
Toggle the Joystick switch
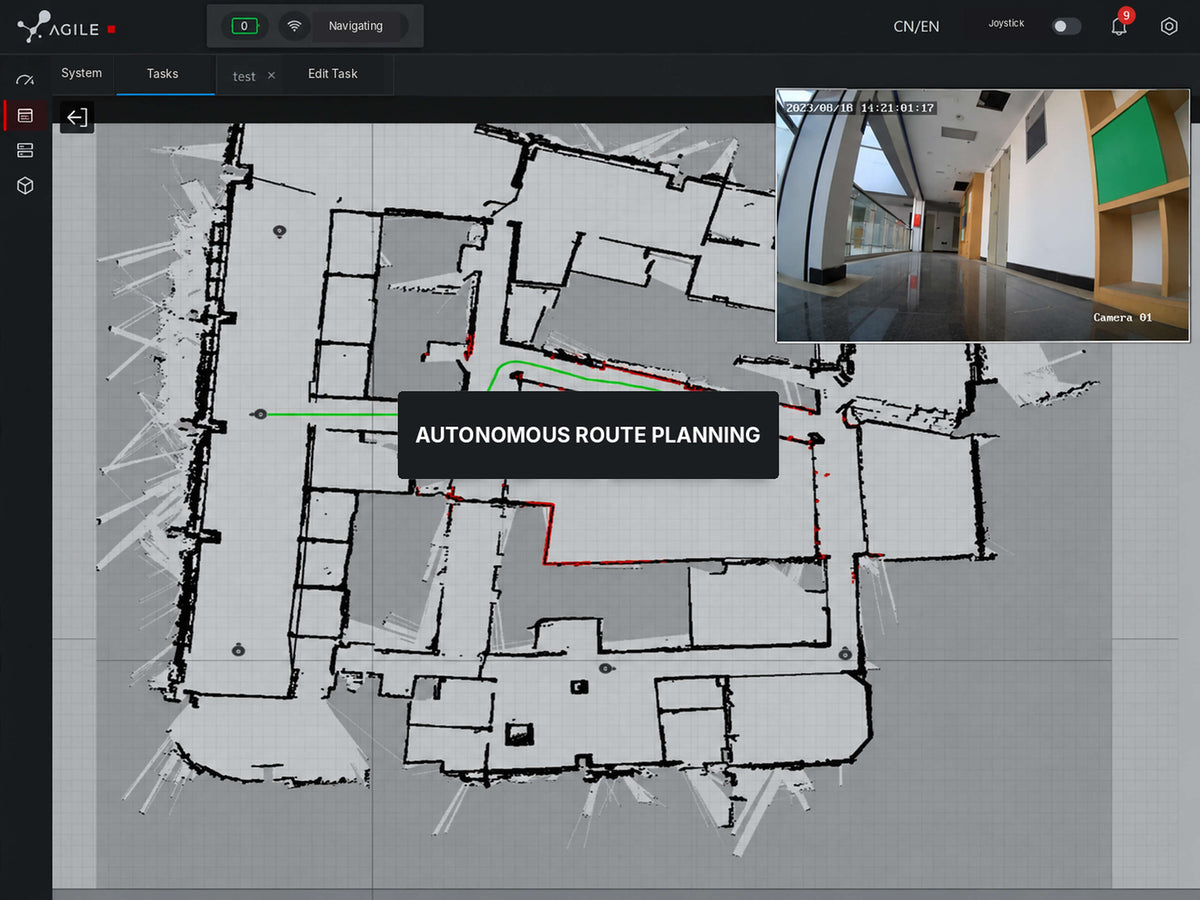pos(1066,26)
